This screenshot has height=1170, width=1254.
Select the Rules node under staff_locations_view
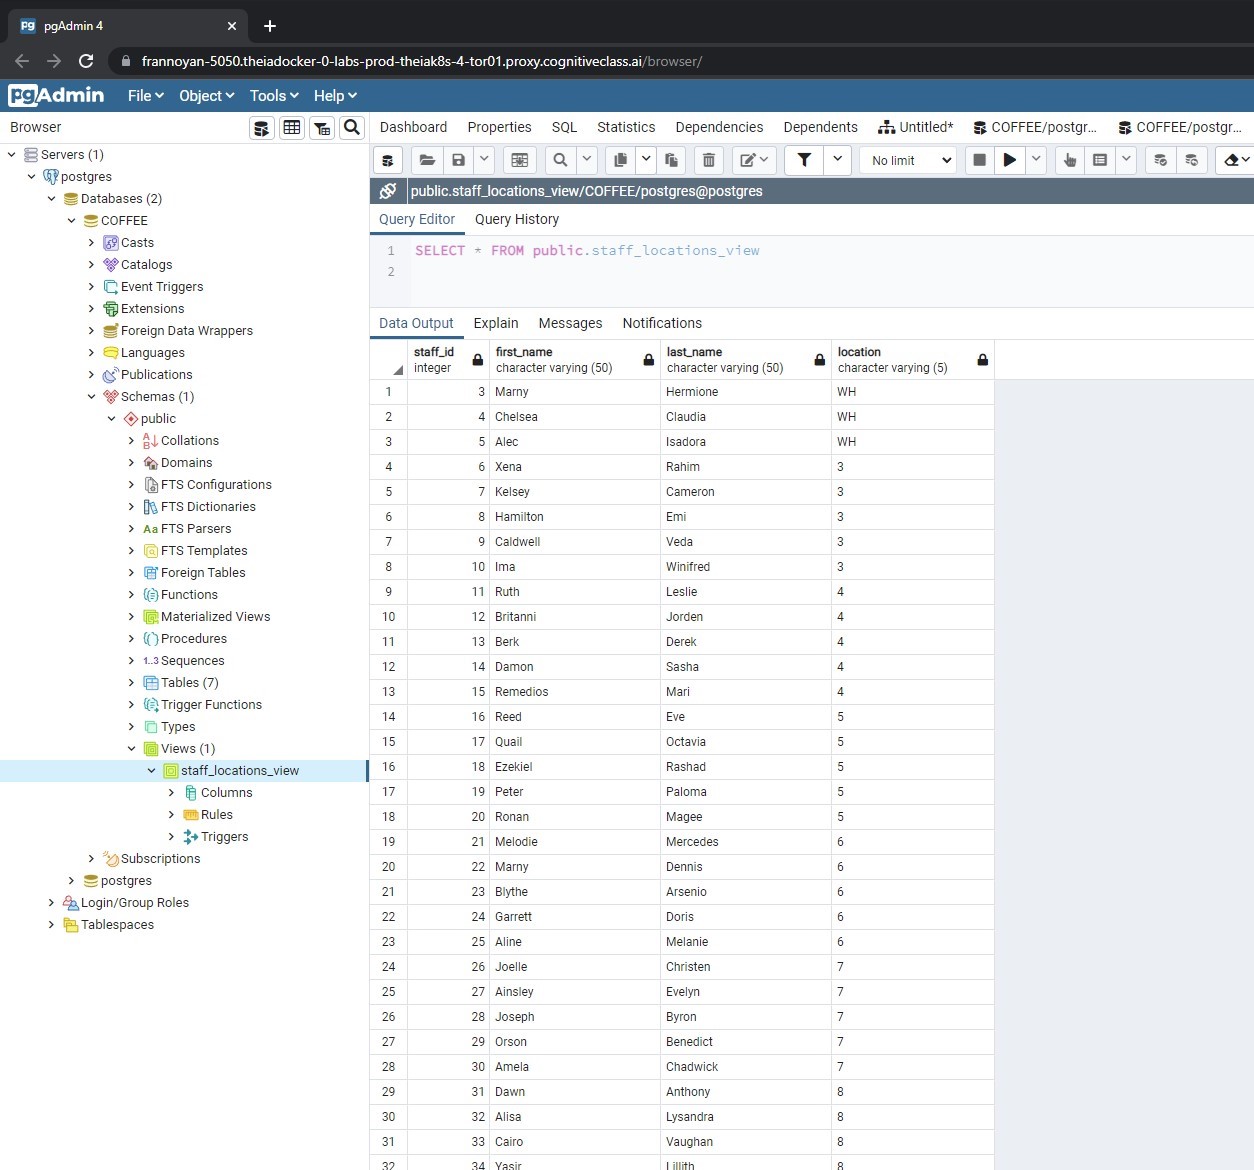(214, 814)
